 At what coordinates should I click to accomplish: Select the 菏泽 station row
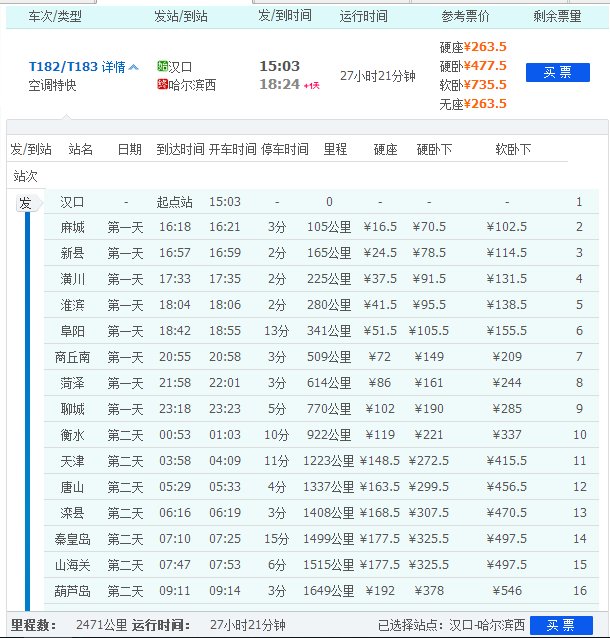pos(321,383)
